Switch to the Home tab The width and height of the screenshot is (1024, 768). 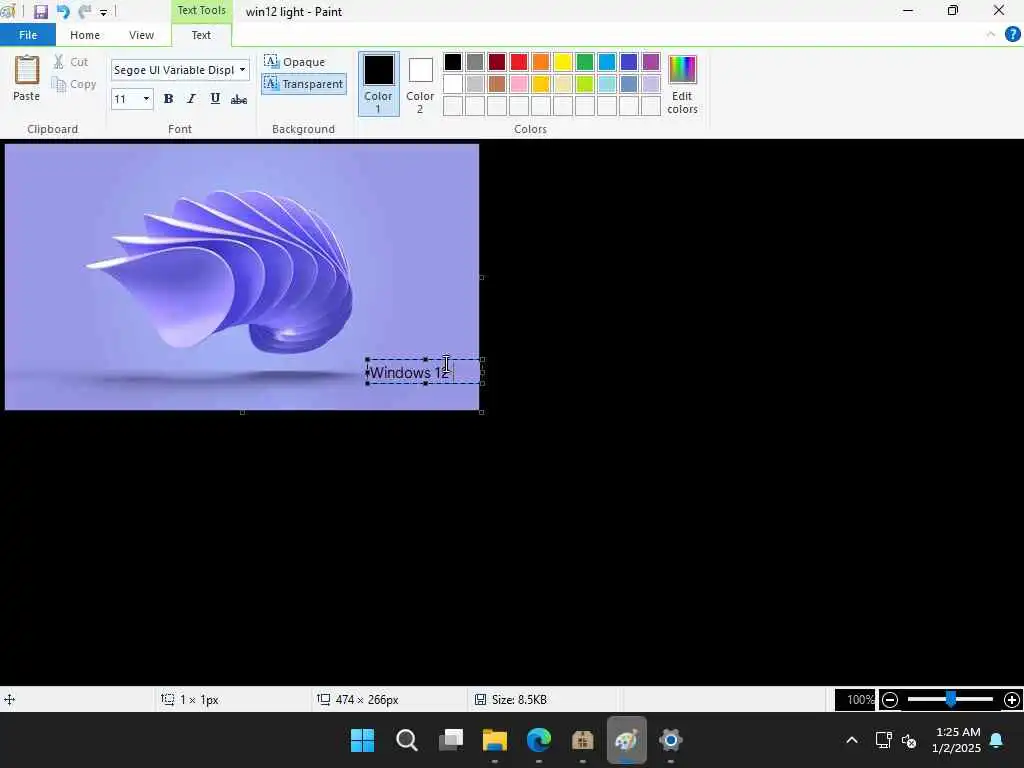coord(85,35)
